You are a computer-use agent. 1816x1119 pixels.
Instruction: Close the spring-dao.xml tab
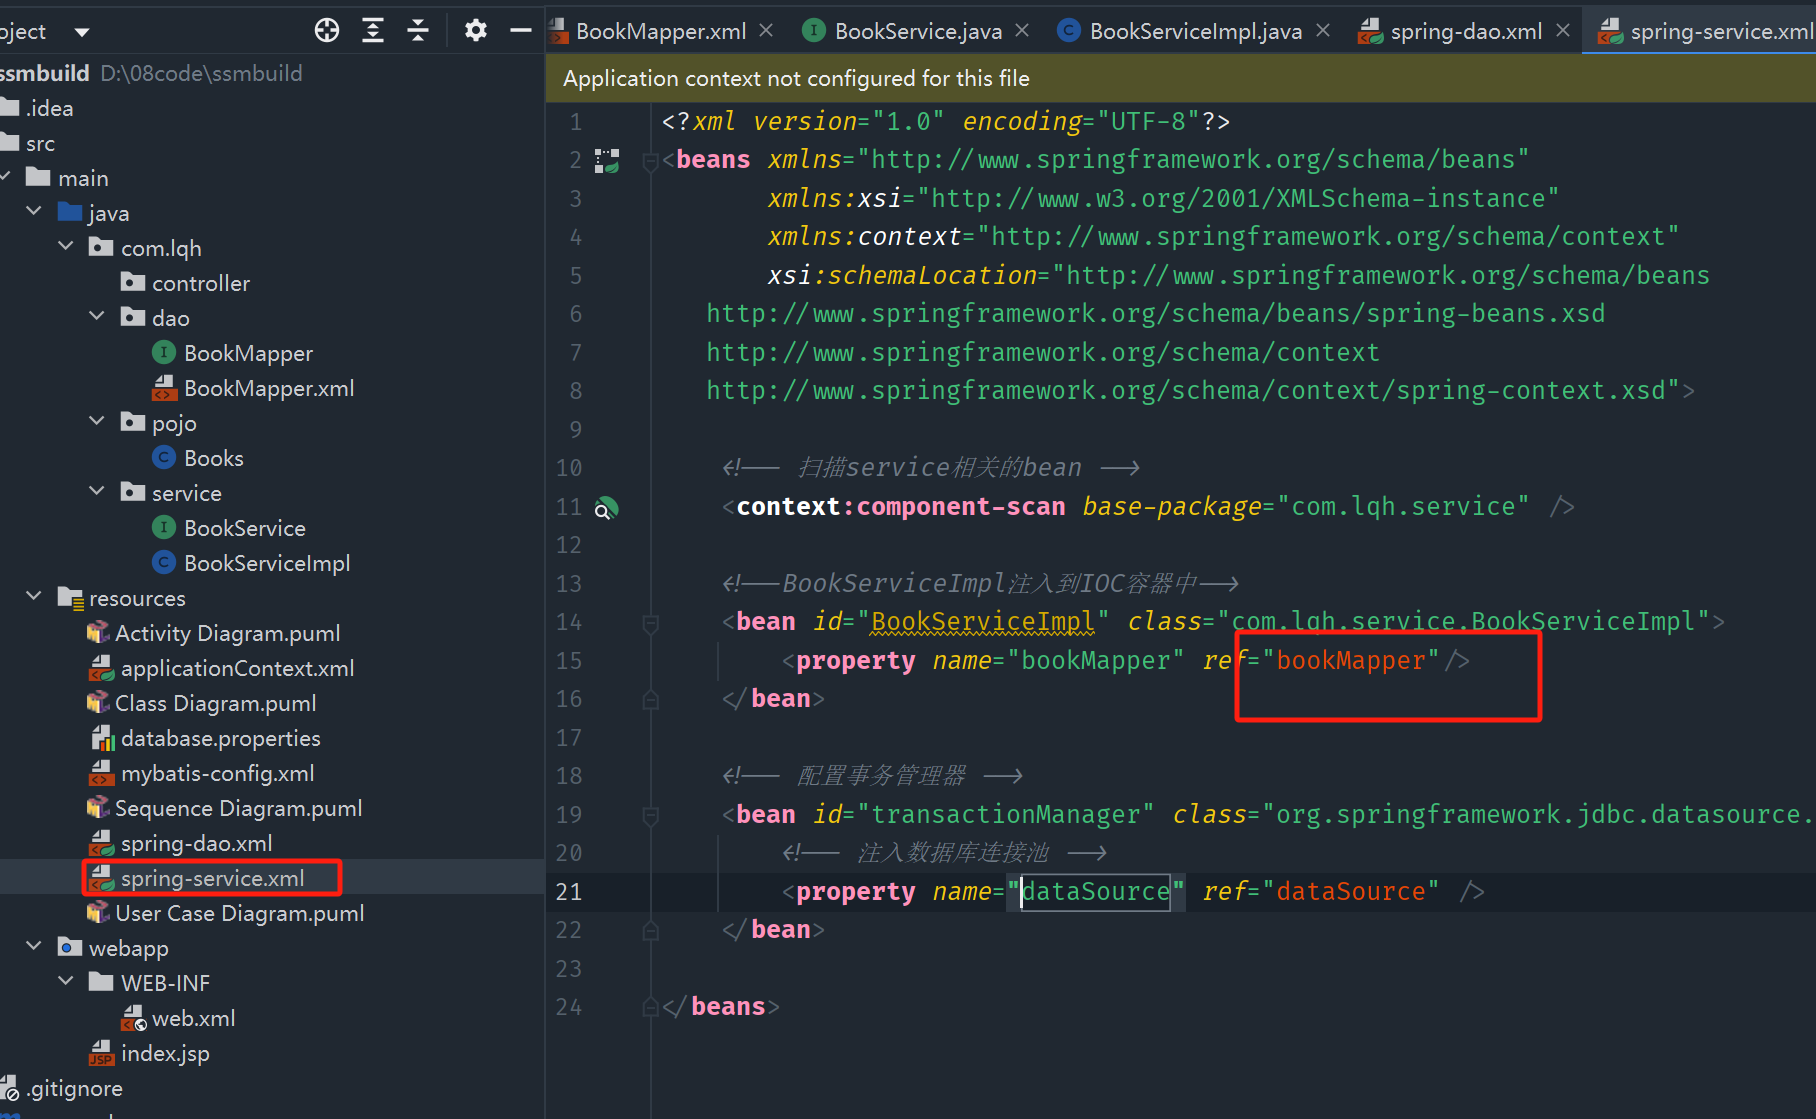click(x=1563, y=30)
